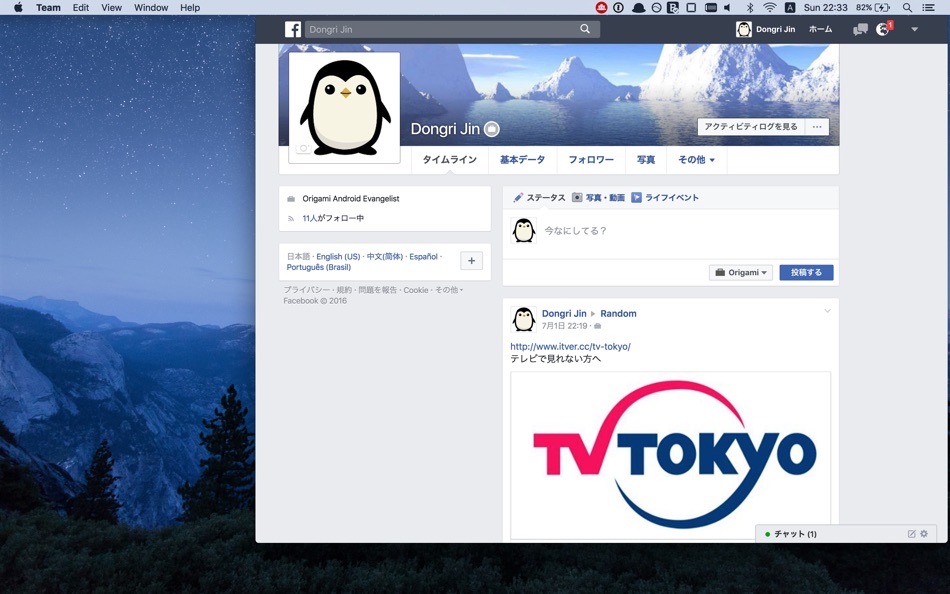This screenshot has width=950, height=594.
Task: Click the 7月1日 22:19 post timestamp
Action: [x=565, y=326]
